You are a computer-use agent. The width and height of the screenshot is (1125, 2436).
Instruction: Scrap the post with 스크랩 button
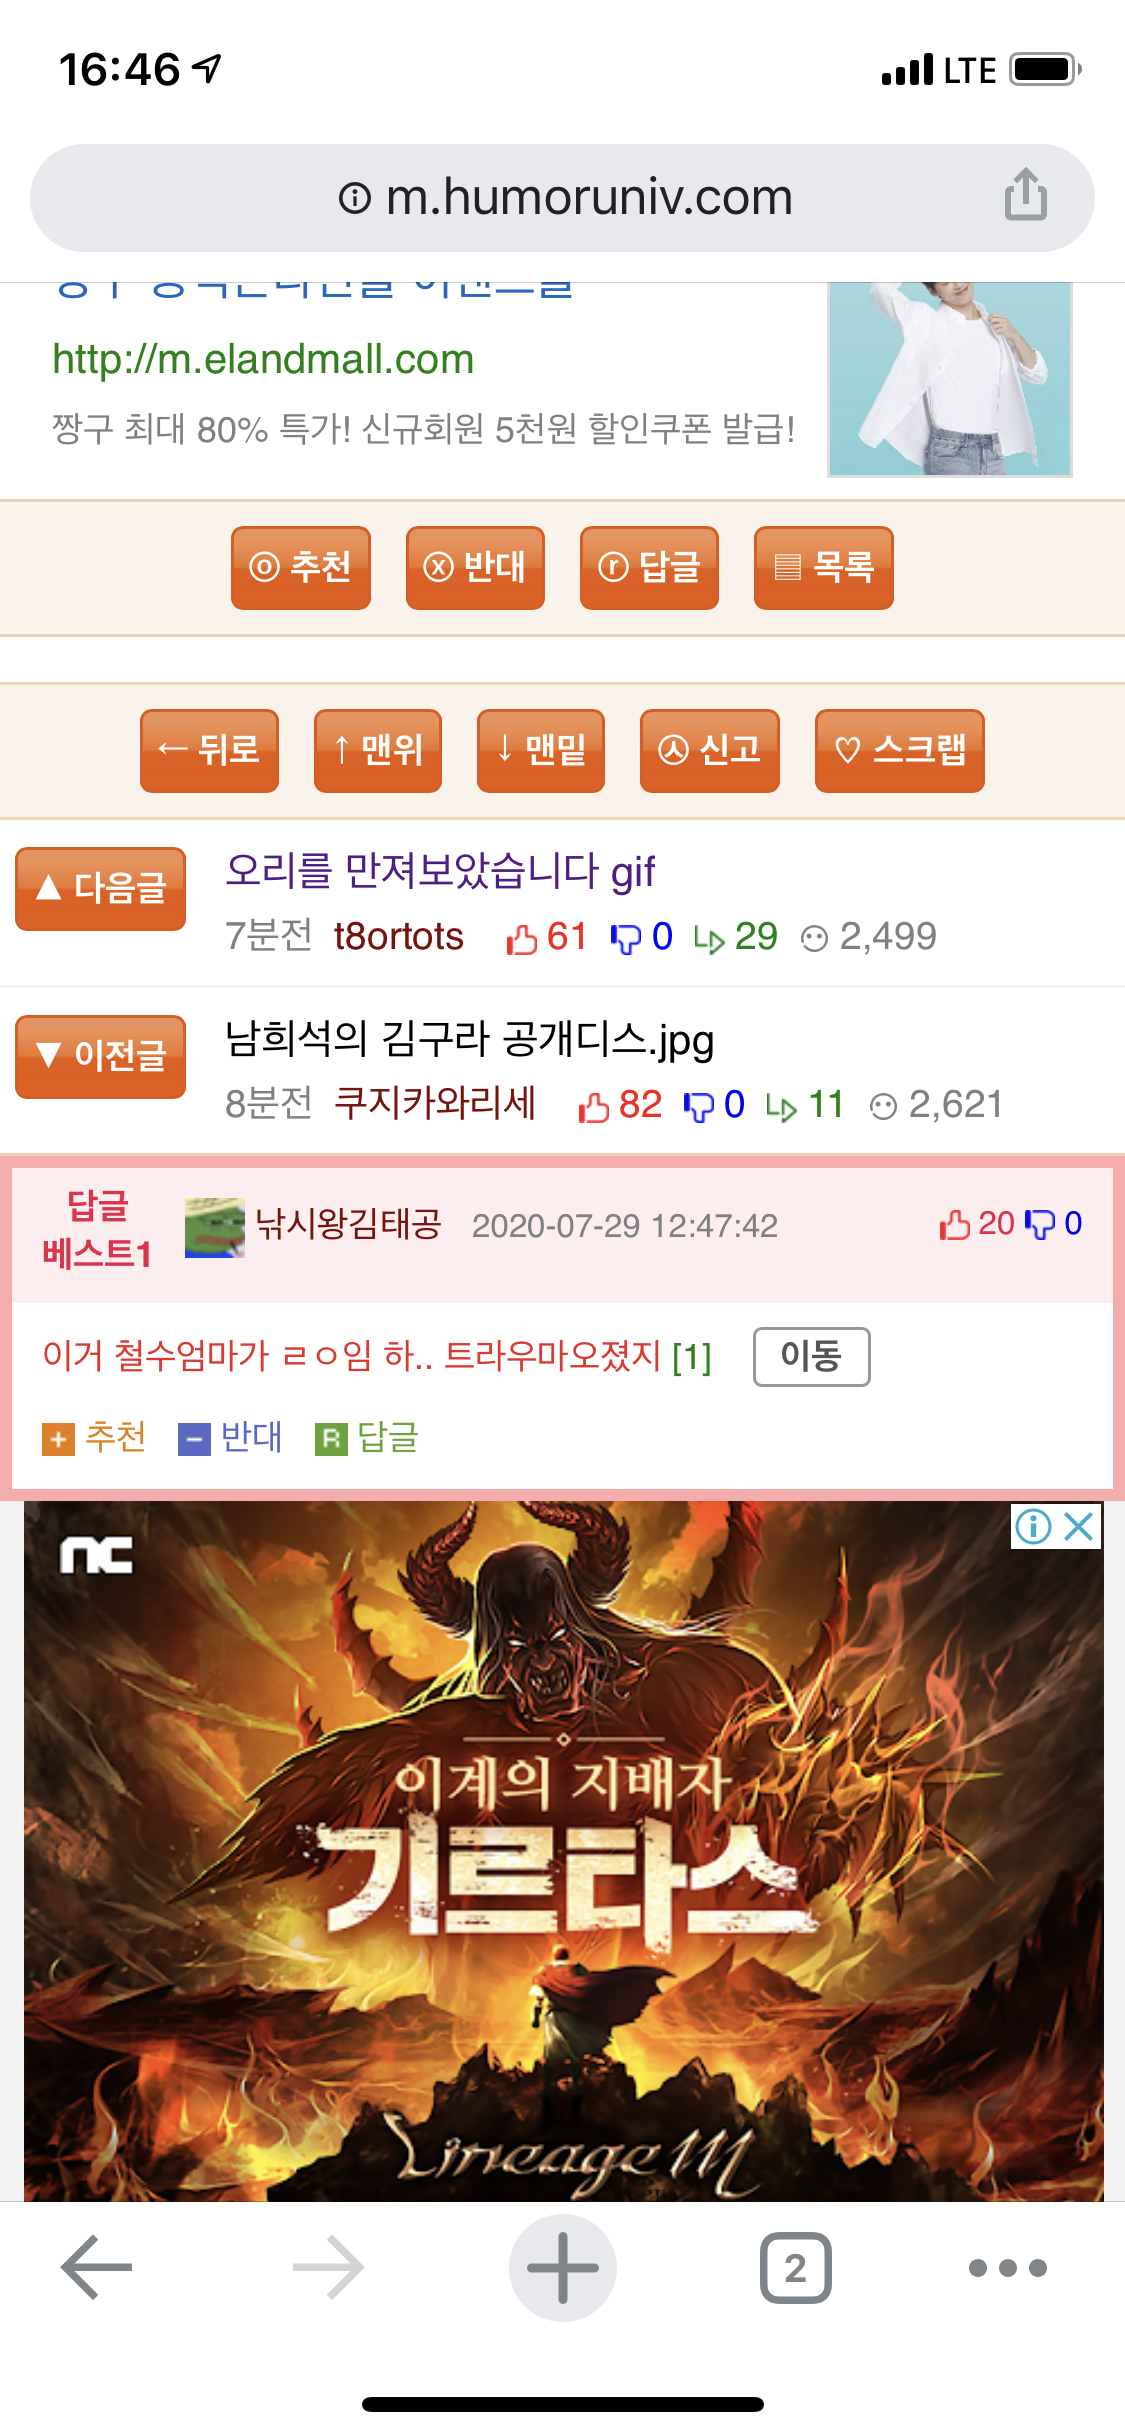[900, 750]
